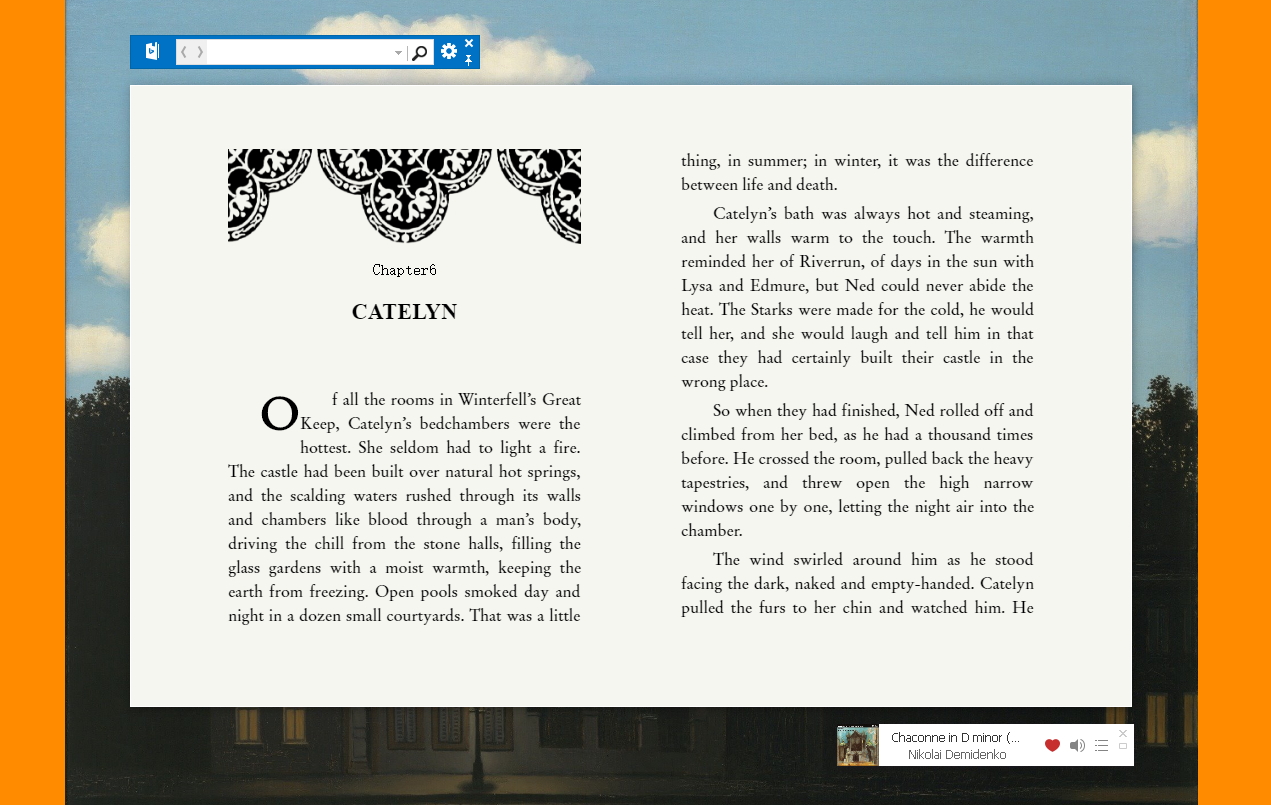This screenshot has width=1271, height=805.
Task: Go back with the search bar left arrow
Action: 184,52
